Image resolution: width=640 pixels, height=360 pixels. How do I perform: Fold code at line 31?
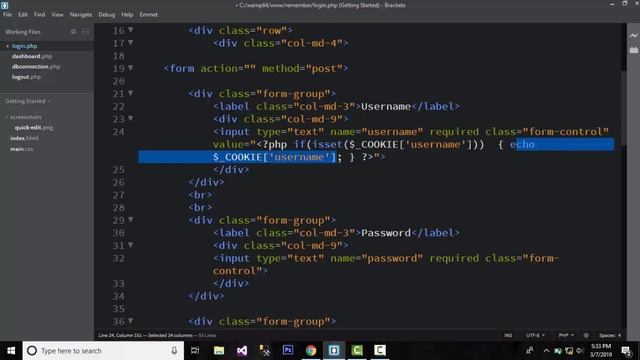131,245
